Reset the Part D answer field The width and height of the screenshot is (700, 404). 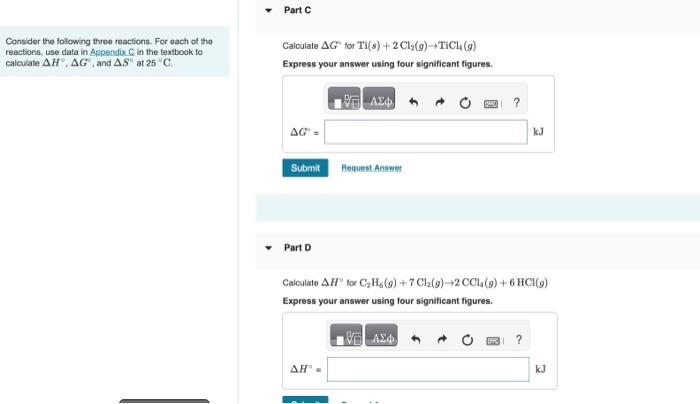467,340
